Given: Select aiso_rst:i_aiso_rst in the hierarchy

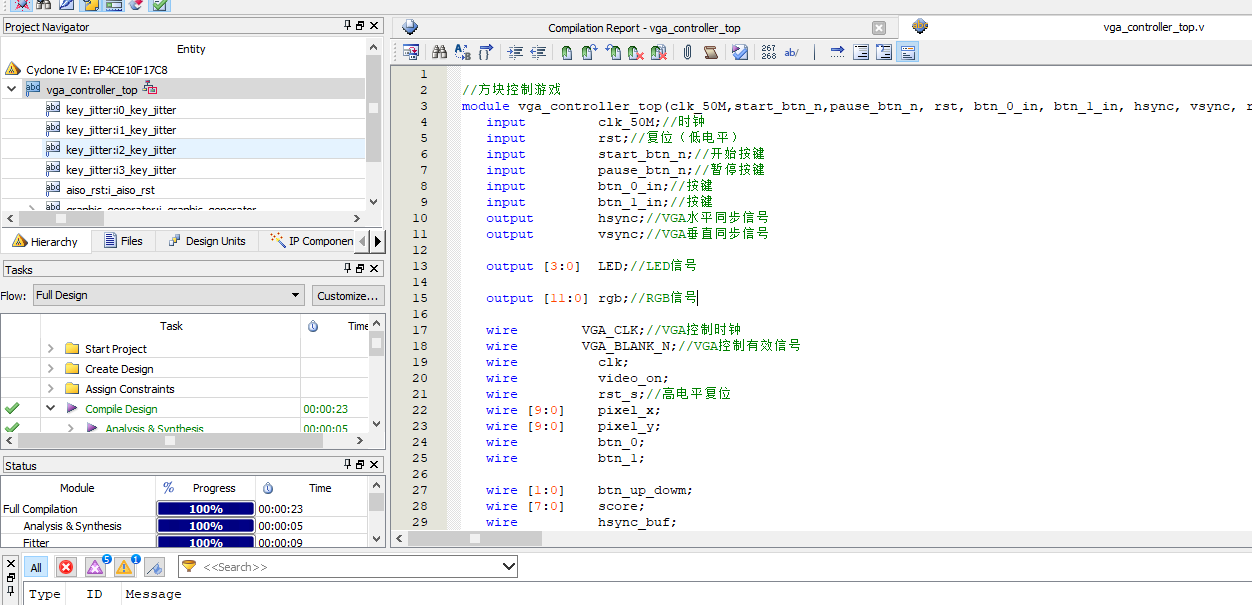Looking at the screenshot, I should tap(110, 190).
